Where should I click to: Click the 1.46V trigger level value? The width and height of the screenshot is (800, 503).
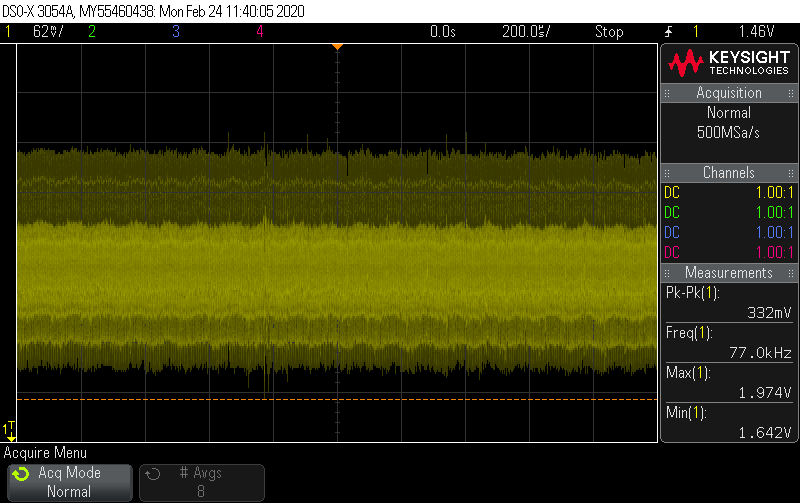pyautogui.click(x=757, y=32)
